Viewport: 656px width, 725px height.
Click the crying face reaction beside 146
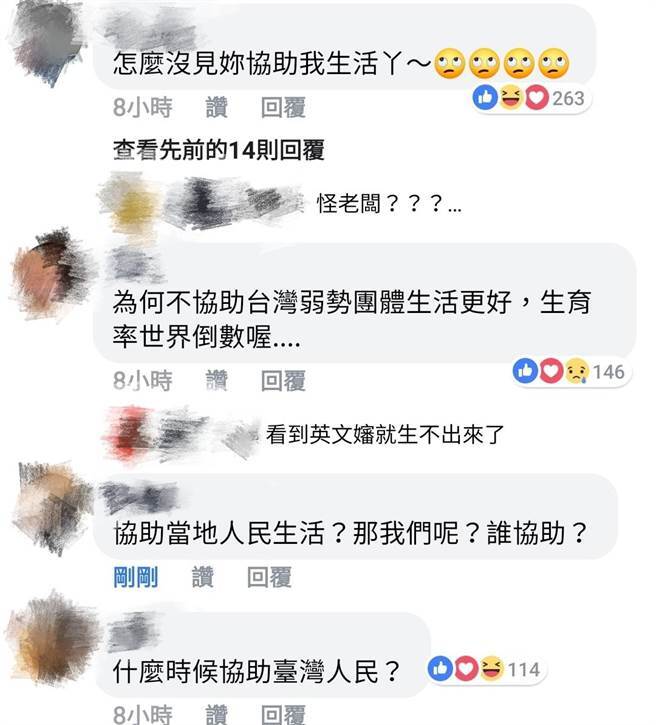click(576, 371)
